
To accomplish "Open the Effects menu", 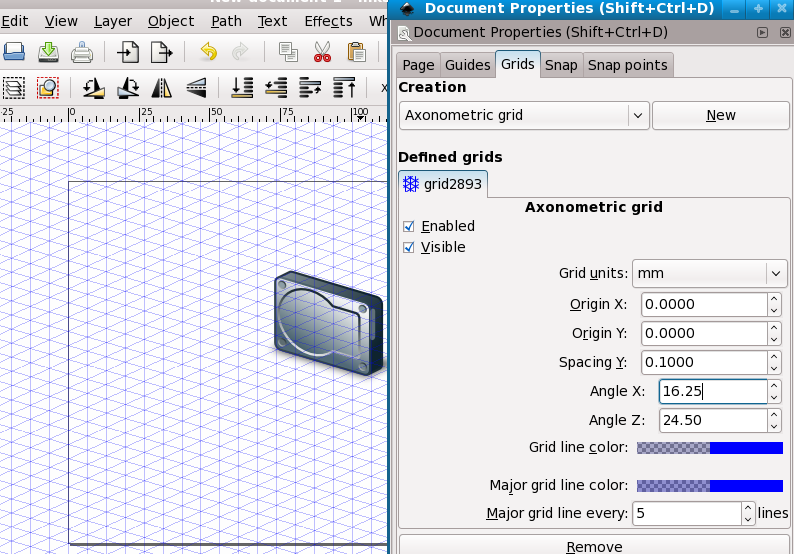I will [329, 21].
